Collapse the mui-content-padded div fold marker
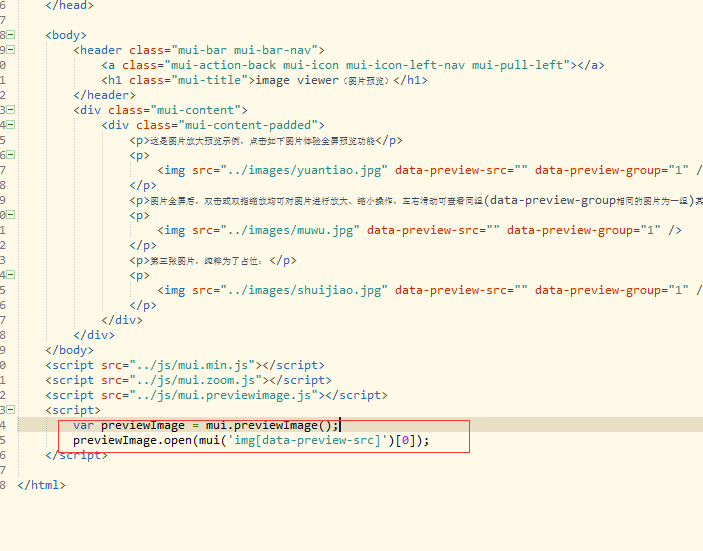Screen dimensions: 703x551 pyautogui.click(x=11, y=125)
